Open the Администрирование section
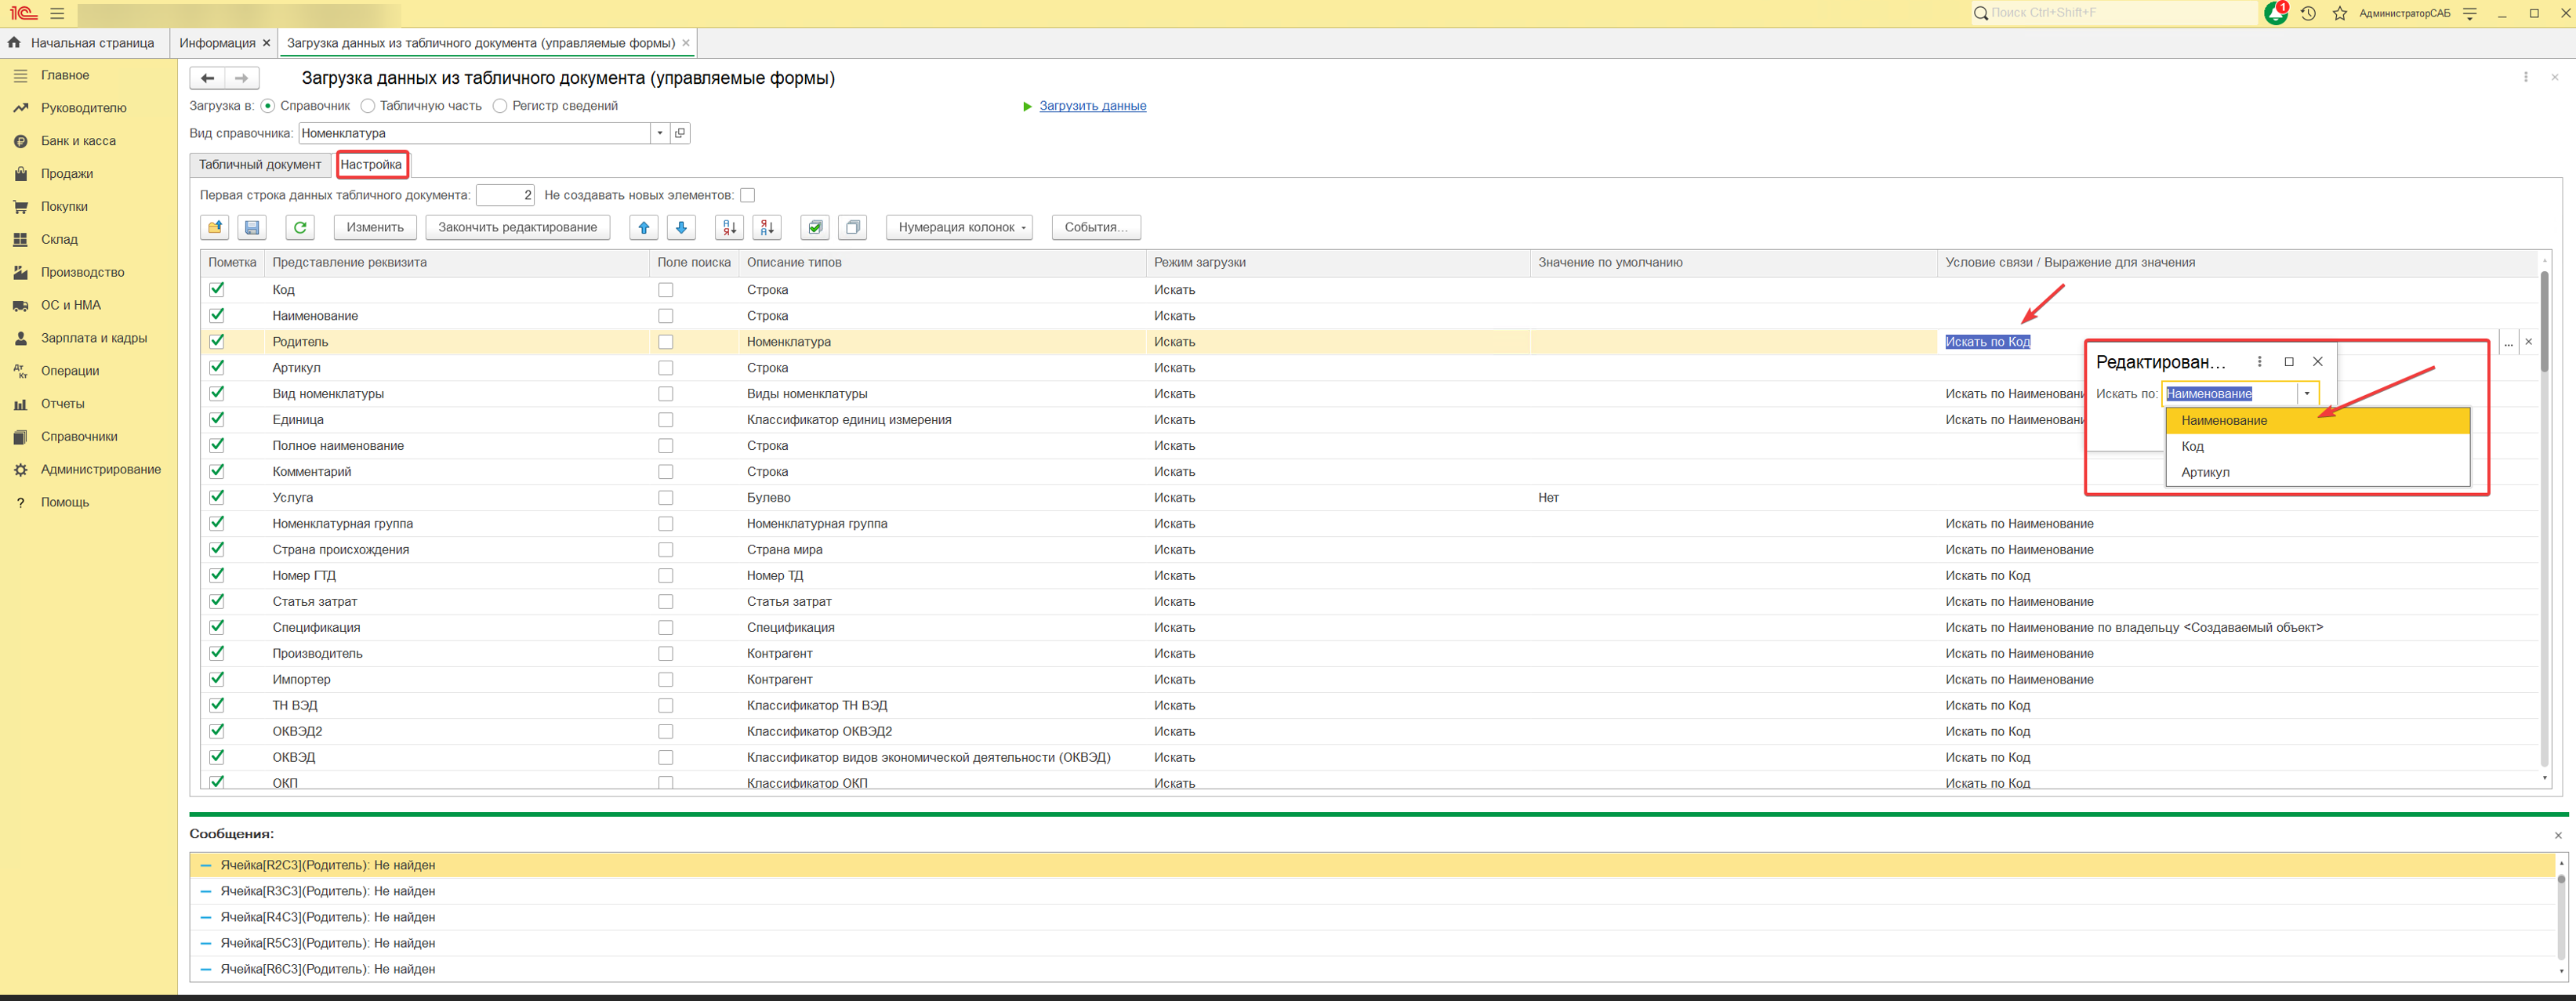Viewport: 2576px width, 1001px height. point(101,470)
